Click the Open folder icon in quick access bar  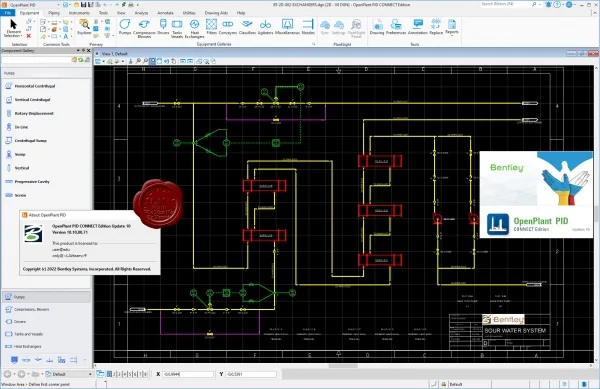[x=77, y=5]
